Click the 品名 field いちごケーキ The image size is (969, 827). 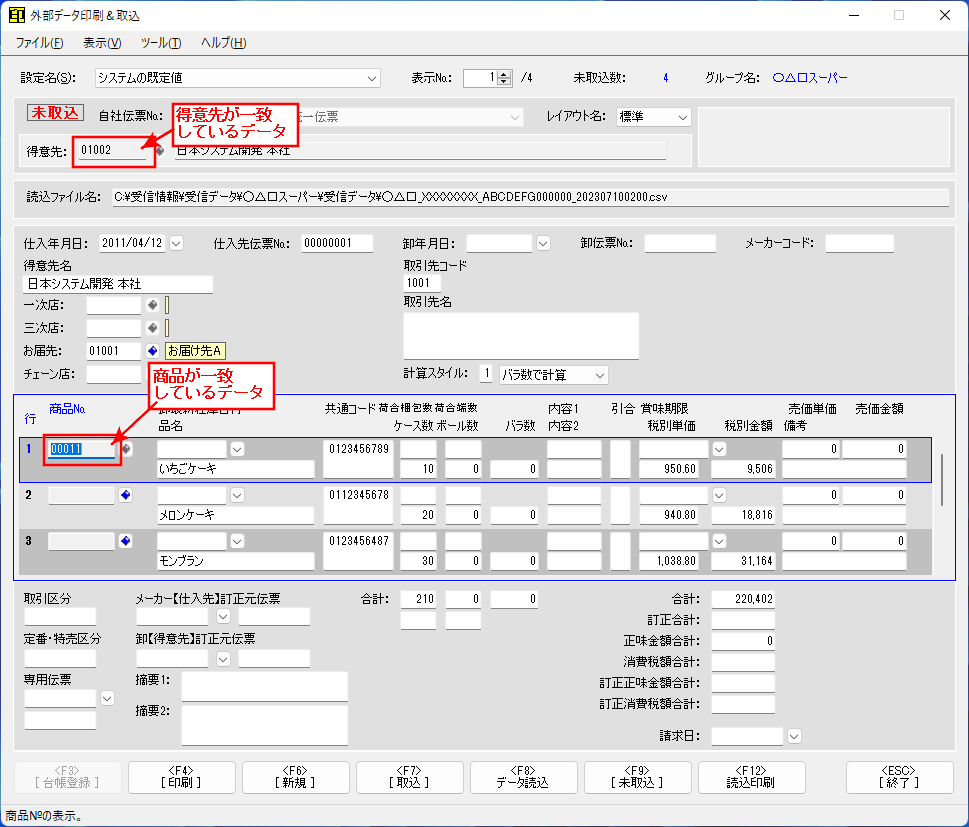(x=235, y=469)
